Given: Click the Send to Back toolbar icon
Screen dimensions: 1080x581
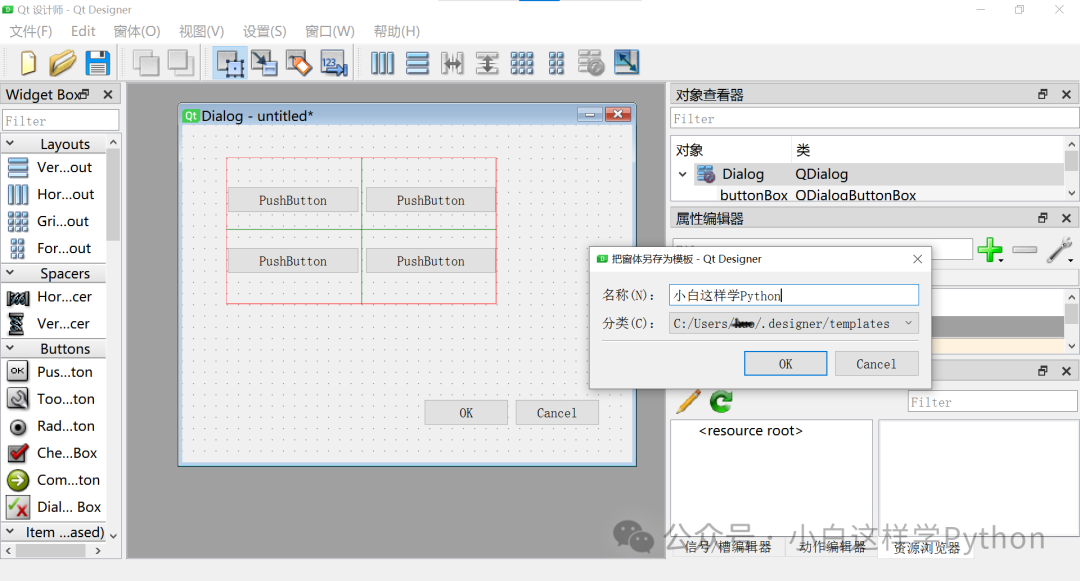Looking at the screenshot, I should click(x=145, y=63).
